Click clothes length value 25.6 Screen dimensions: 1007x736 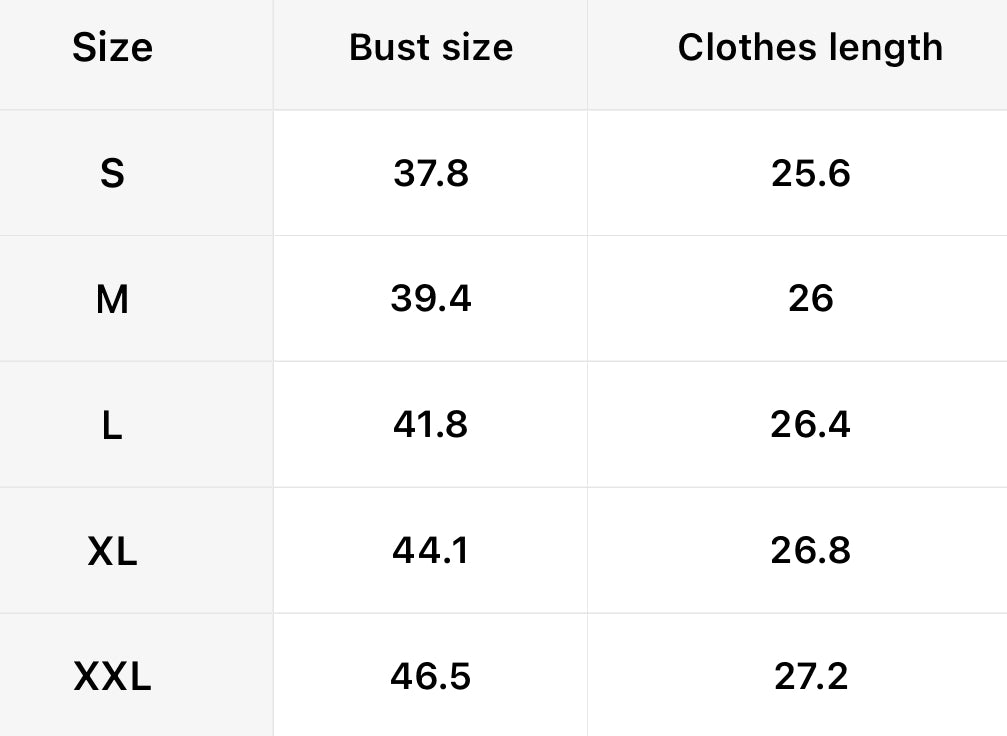click(810, 174)
